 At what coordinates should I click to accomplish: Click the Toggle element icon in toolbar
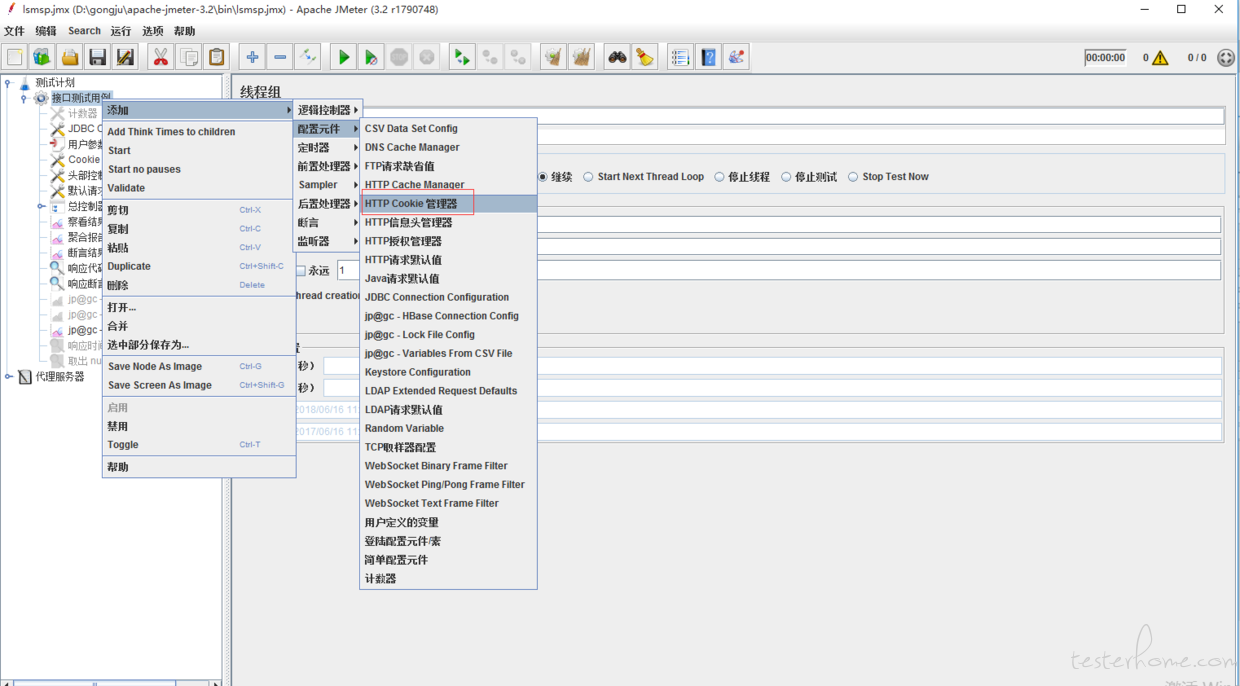308,57
